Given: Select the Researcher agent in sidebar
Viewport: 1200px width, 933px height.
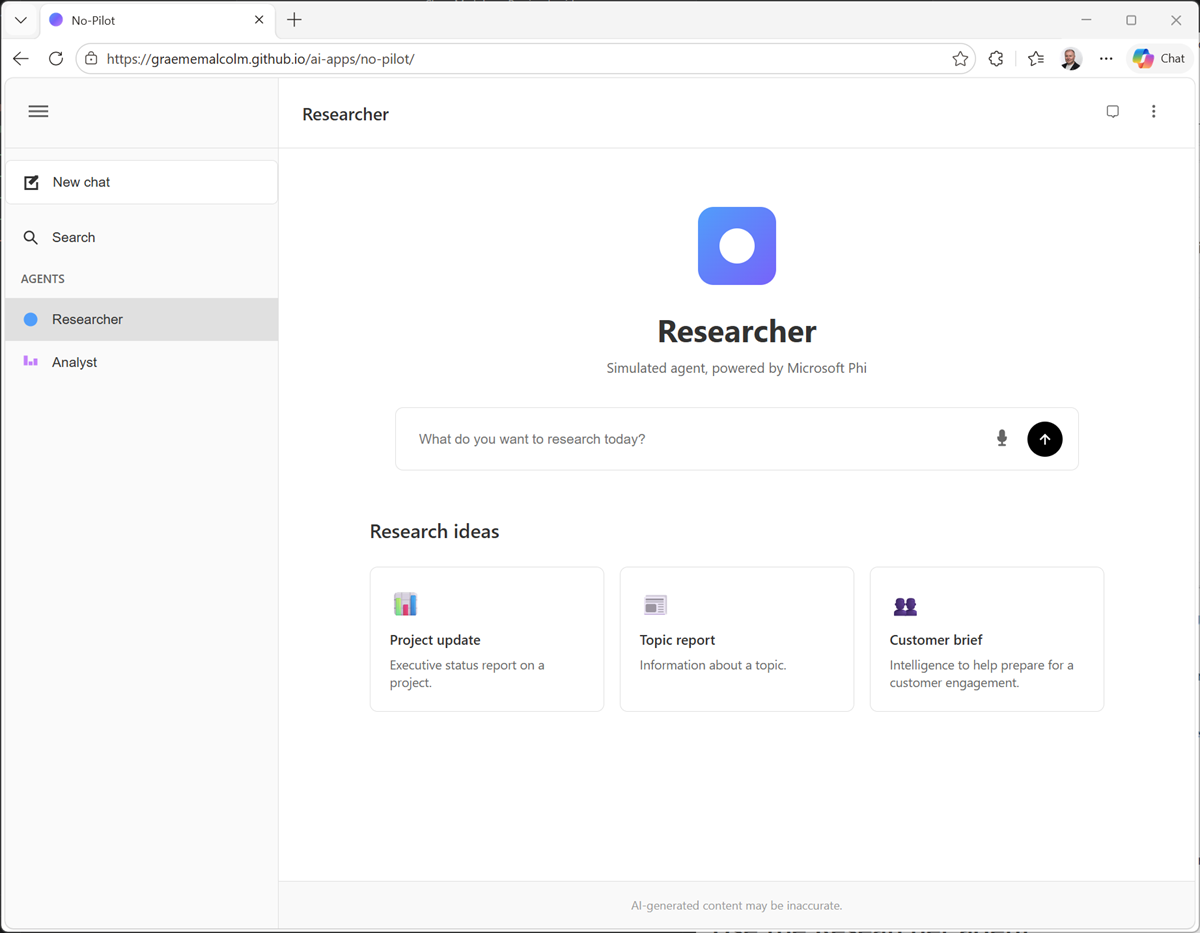Looking at the screenshot, I should 142,319.
